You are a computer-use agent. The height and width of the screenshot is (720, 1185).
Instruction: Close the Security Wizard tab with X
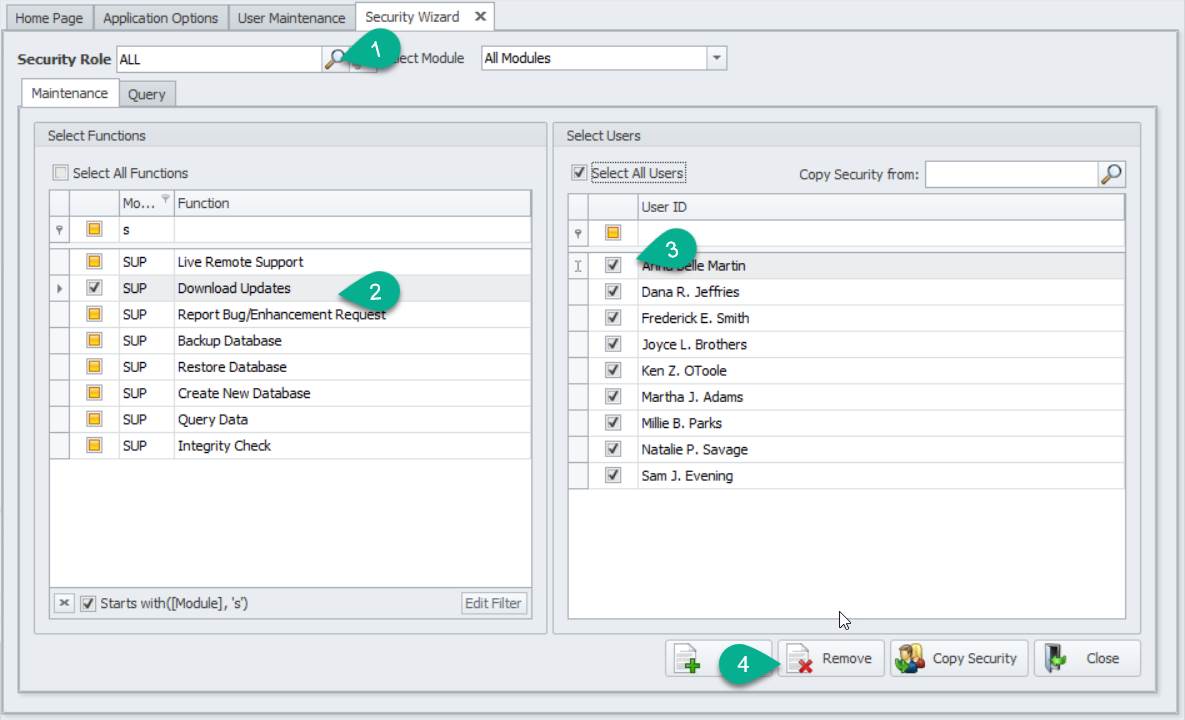point(480,17)
